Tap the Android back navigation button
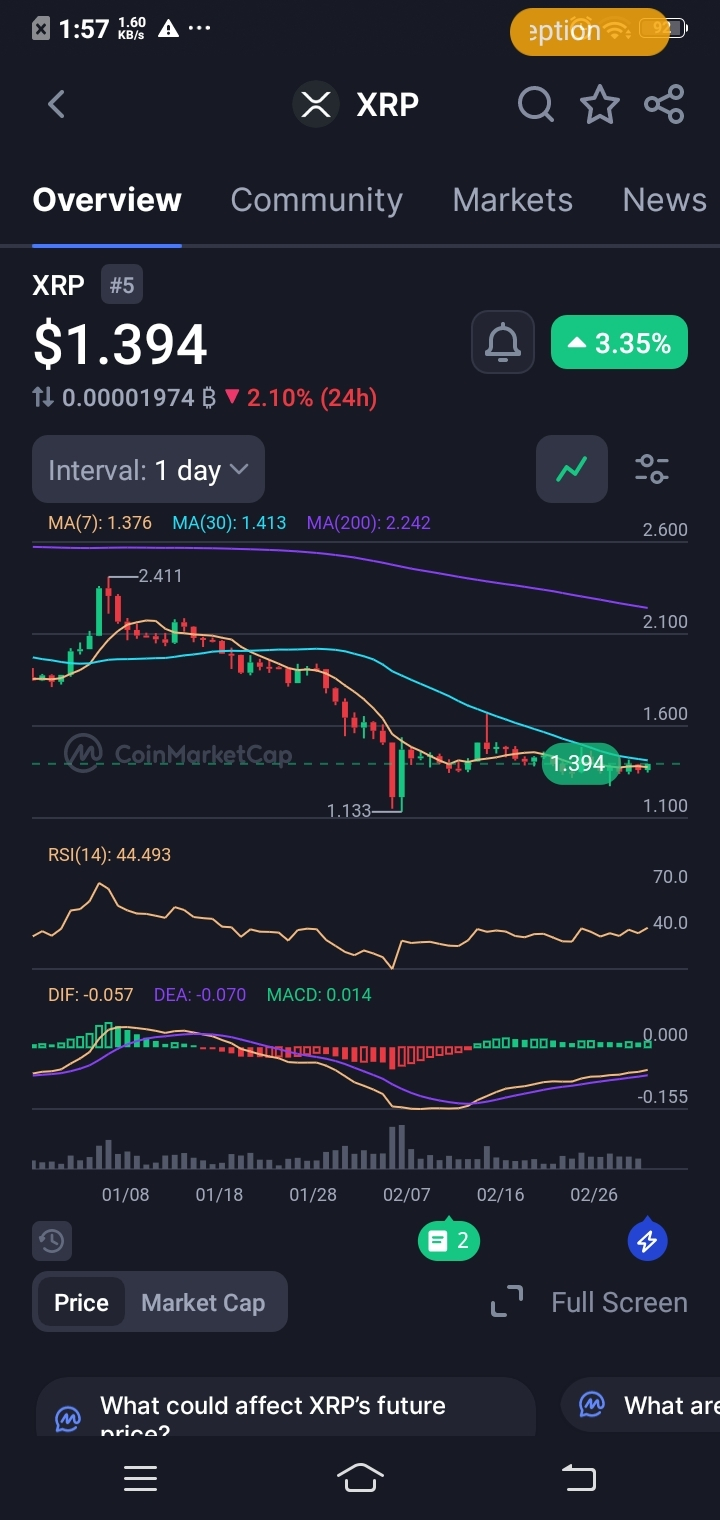This screenshot has height=1520, width=720. pos(579,1478)
